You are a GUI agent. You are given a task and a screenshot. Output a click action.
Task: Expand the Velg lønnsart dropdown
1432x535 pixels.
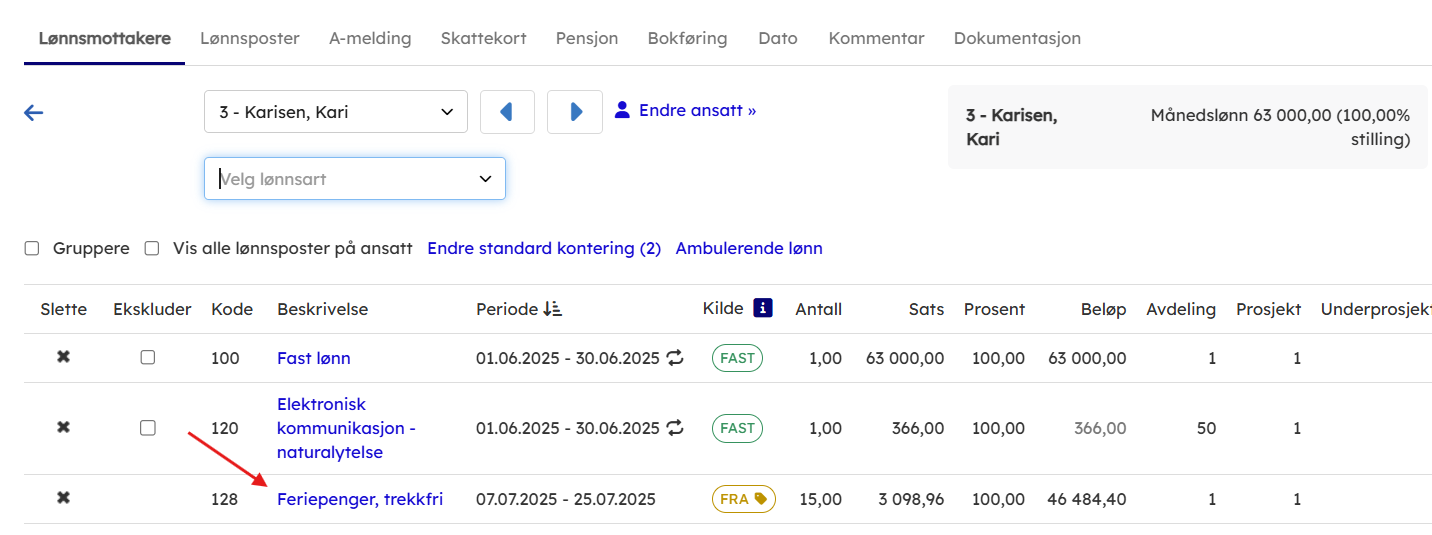click(355, 179)
